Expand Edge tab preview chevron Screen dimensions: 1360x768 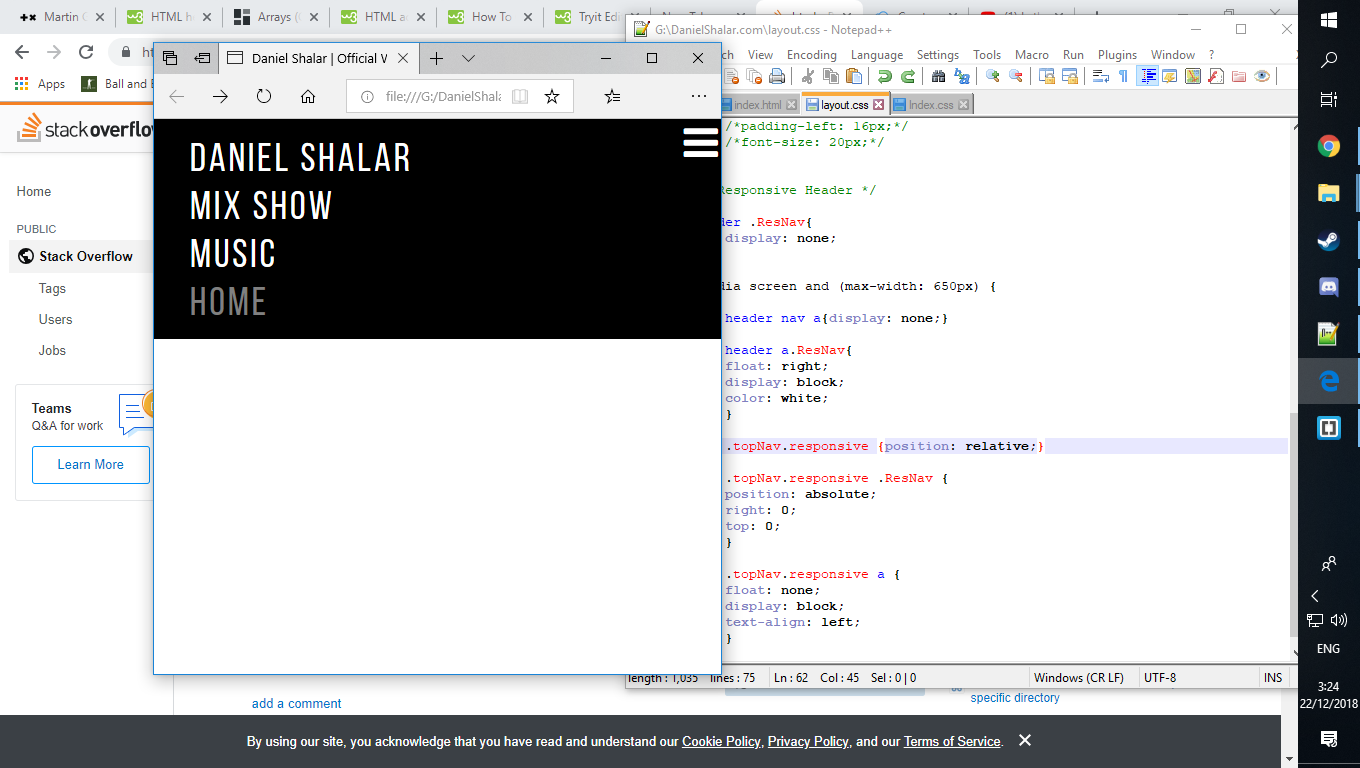[468, 58]
